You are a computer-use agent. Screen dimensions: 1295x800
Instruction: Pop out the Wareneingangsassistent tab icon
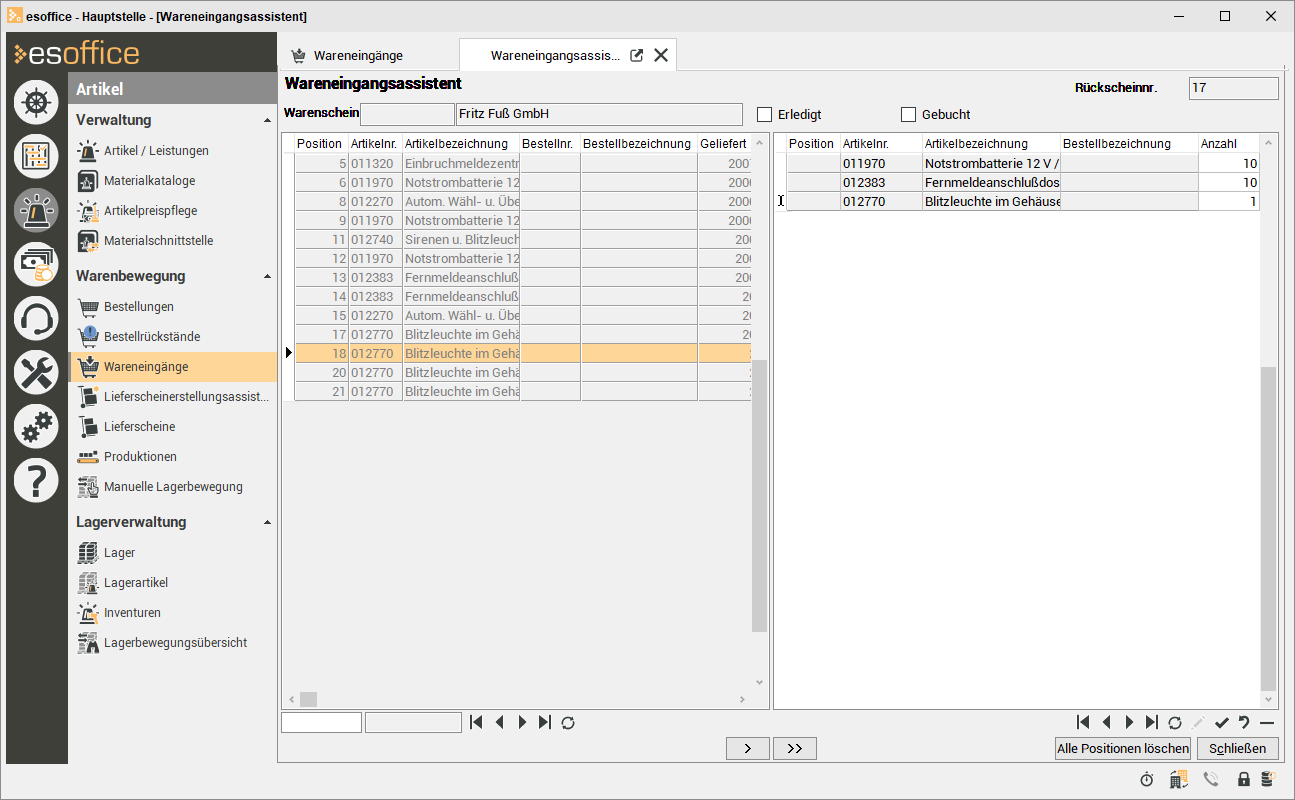point(636,56)
